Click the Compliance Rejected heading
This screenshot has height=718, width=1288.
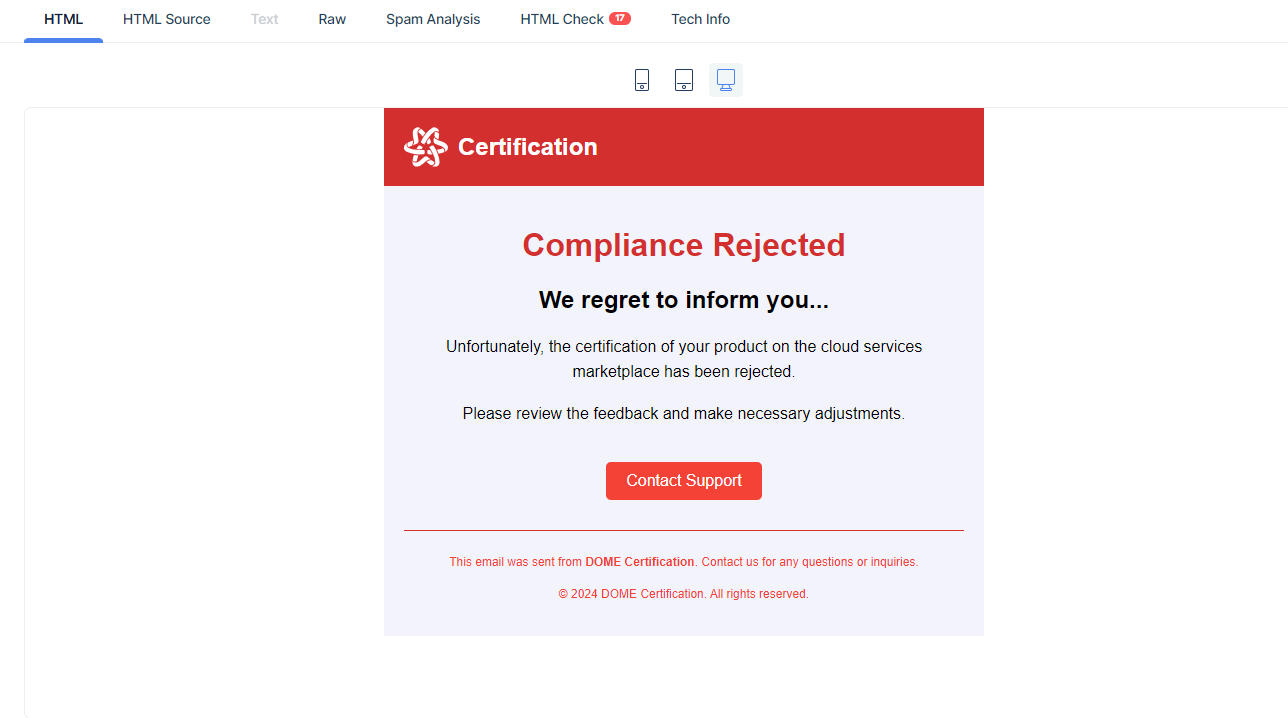(x=683, y=245)
